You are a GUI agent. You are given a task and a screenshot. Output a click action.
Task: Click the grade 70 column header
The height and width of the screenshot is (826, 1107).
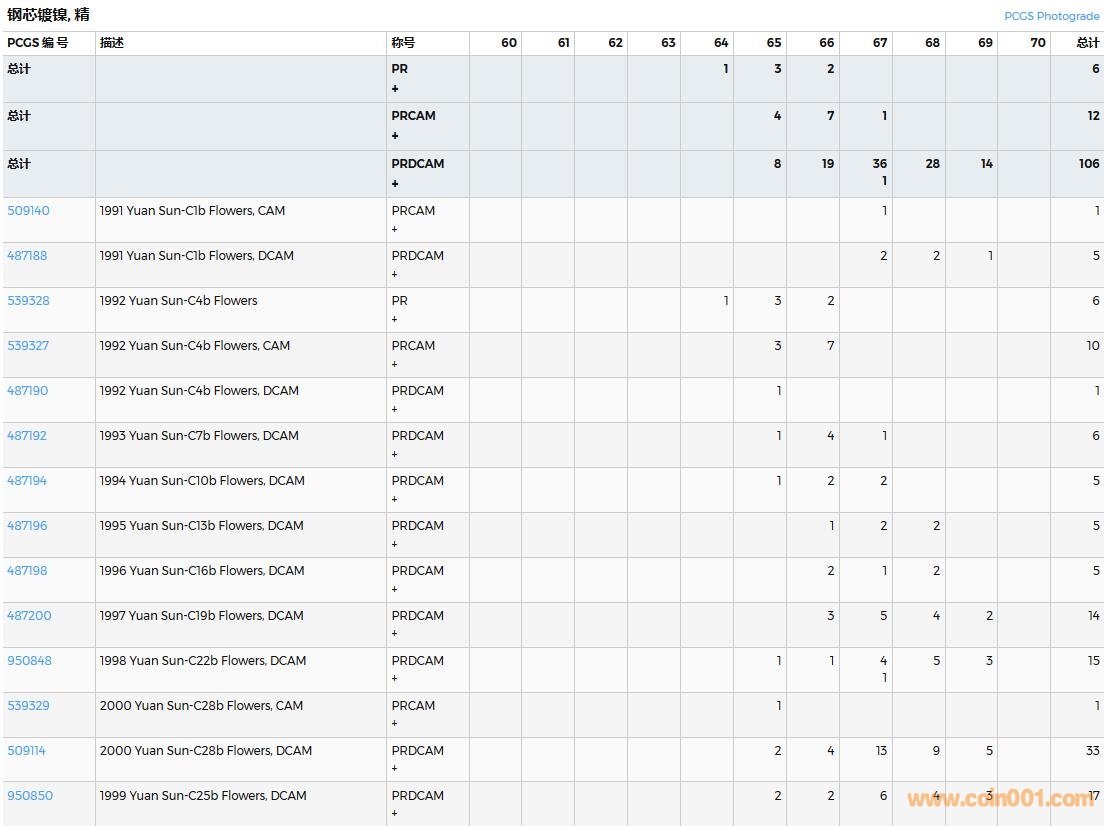[x=1037, y=43]
